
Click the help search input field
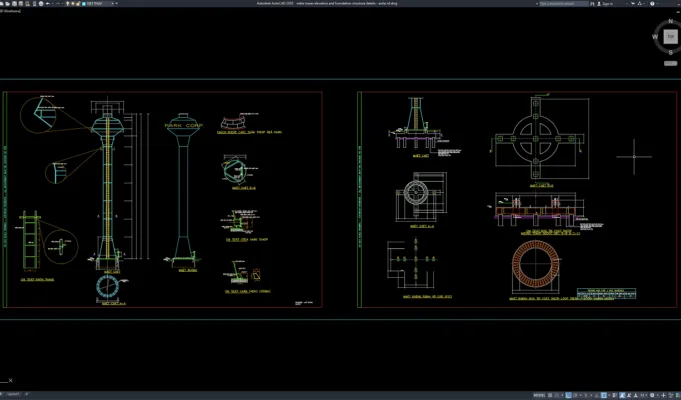point(564,3)
